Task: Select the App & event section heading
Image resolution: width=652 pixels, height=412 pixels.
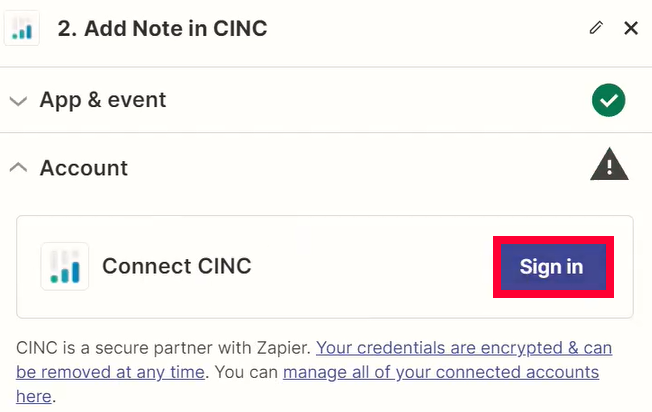Action: pos(103,100)
